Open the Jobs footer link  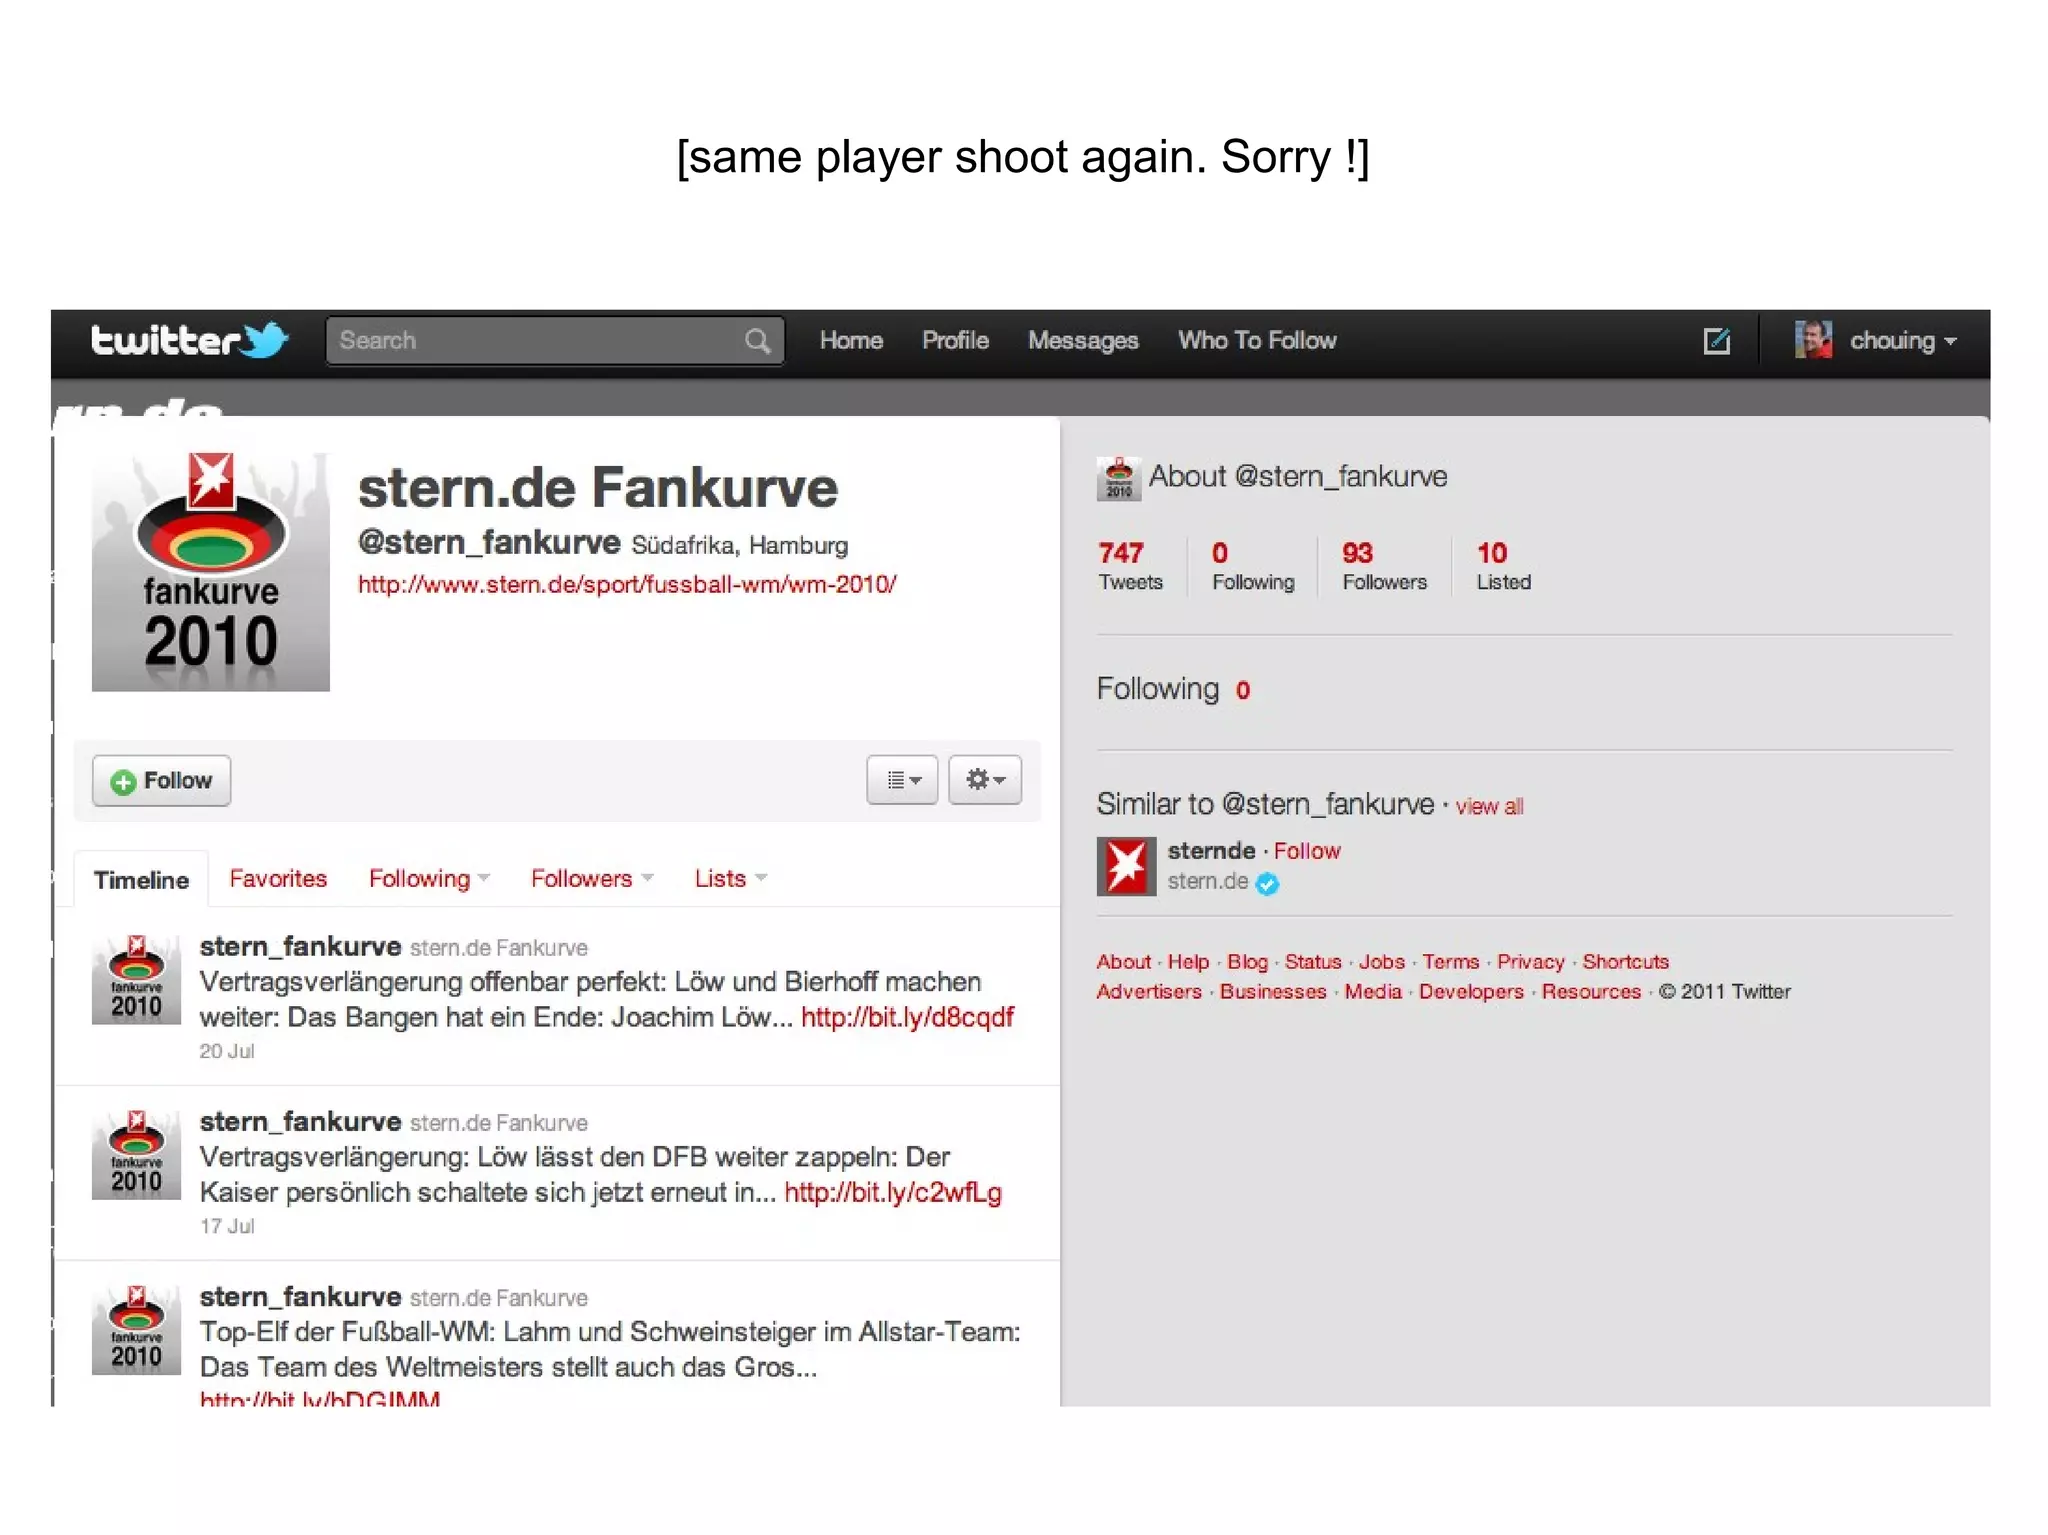point(1382,962)
